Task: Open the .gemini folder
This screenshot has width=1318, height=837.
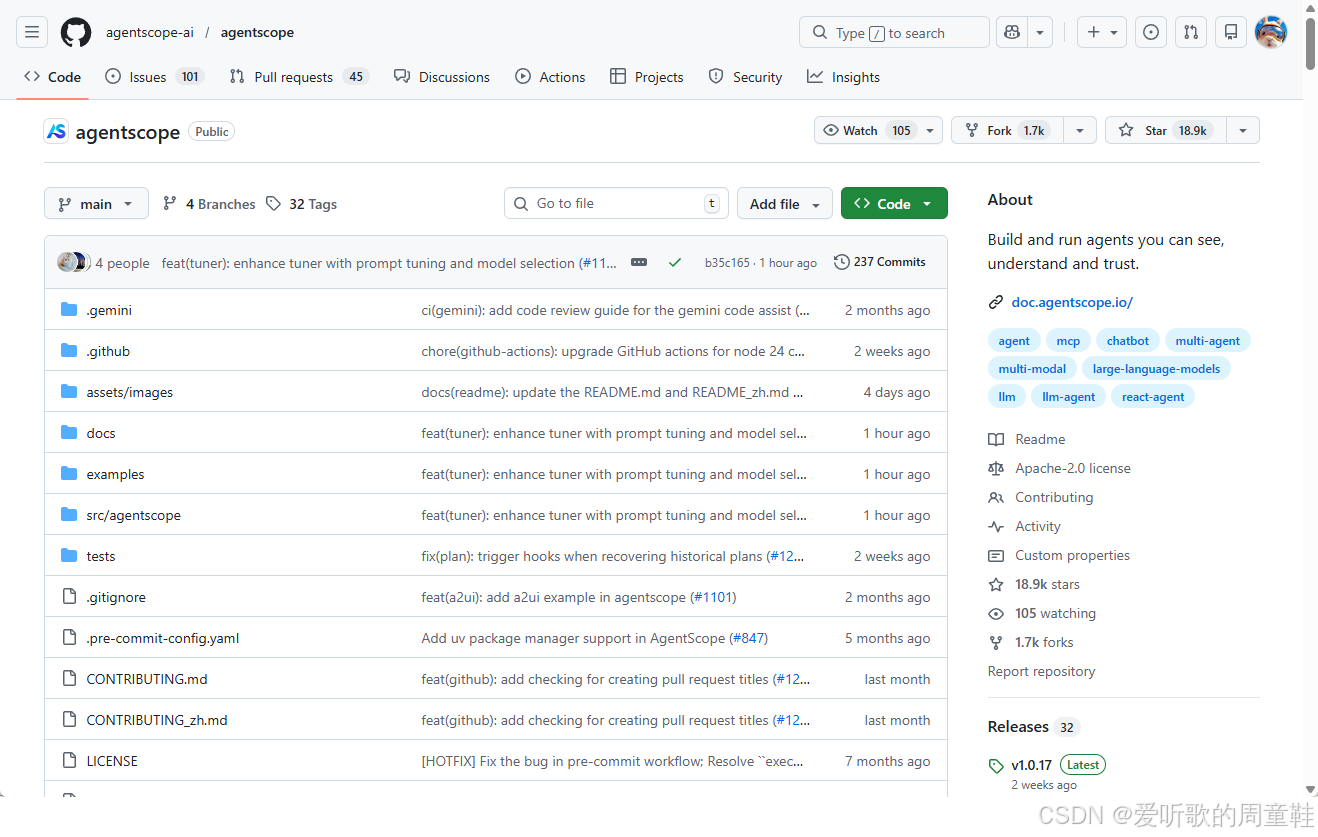Action: (x=109, y=310)
